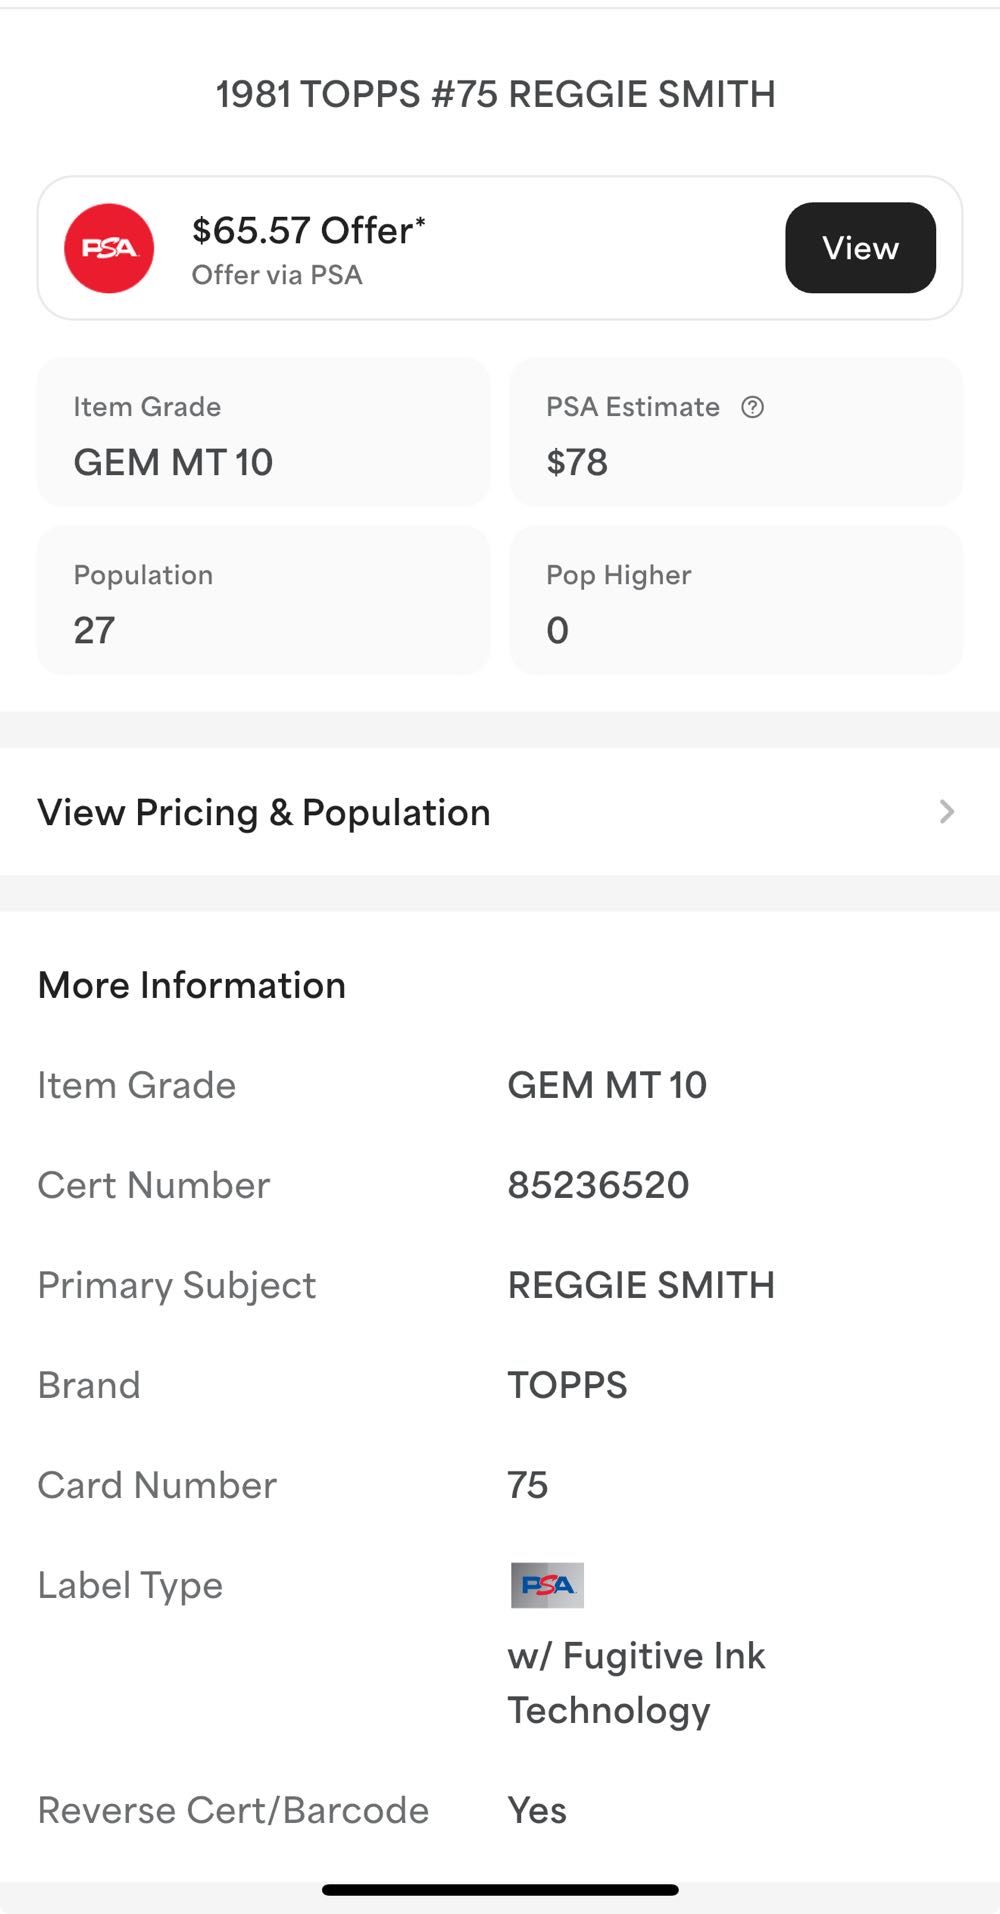Tap the Pop Higher 0 card

(736, 600)
